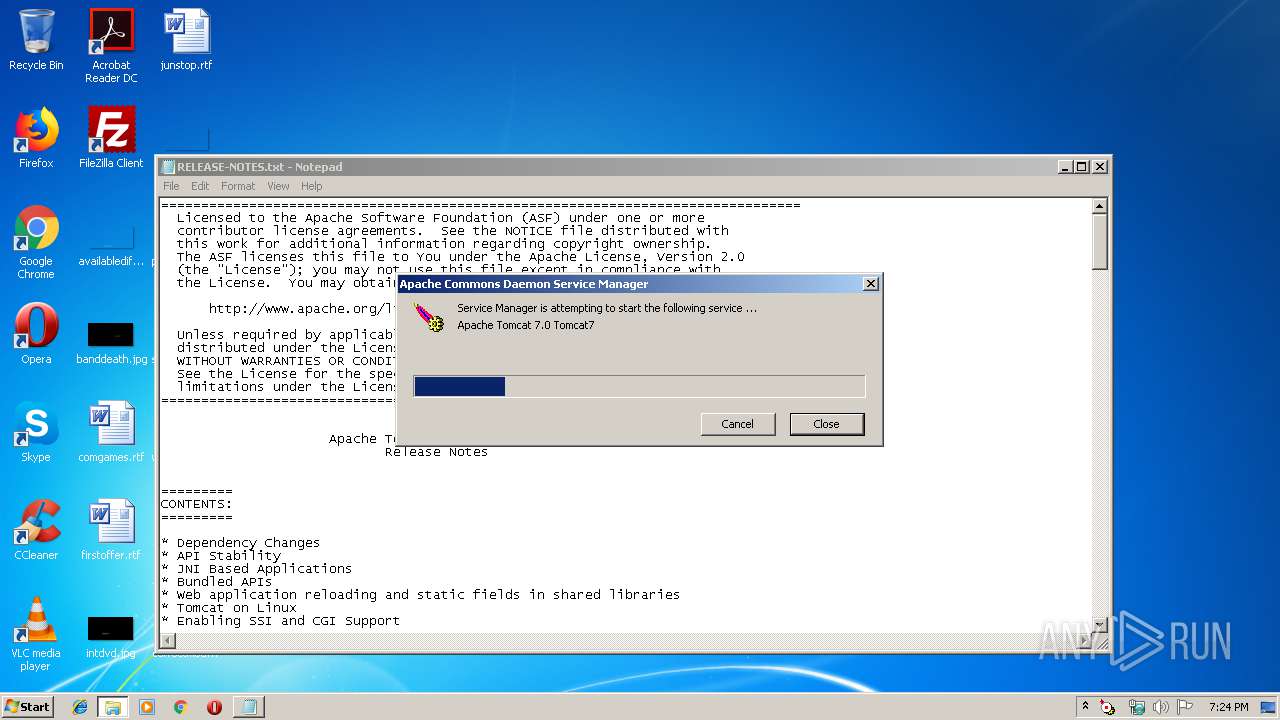
Task: Cancel the Tomcat service start
Action: 738,424
